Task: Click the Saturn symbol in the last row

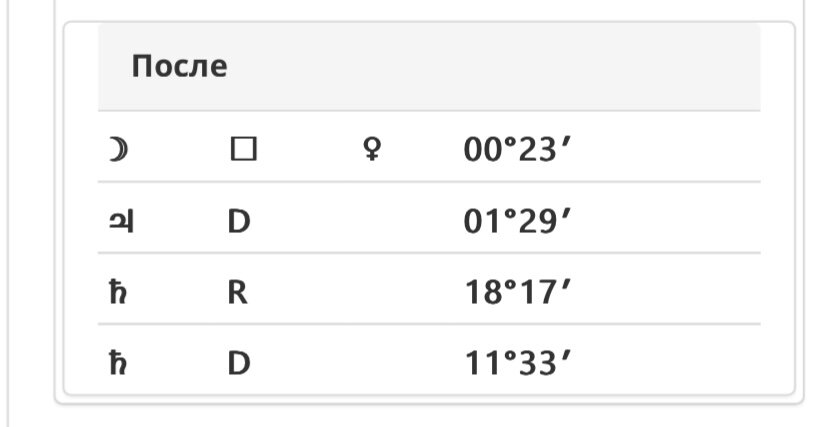Action: coord(118,363)
